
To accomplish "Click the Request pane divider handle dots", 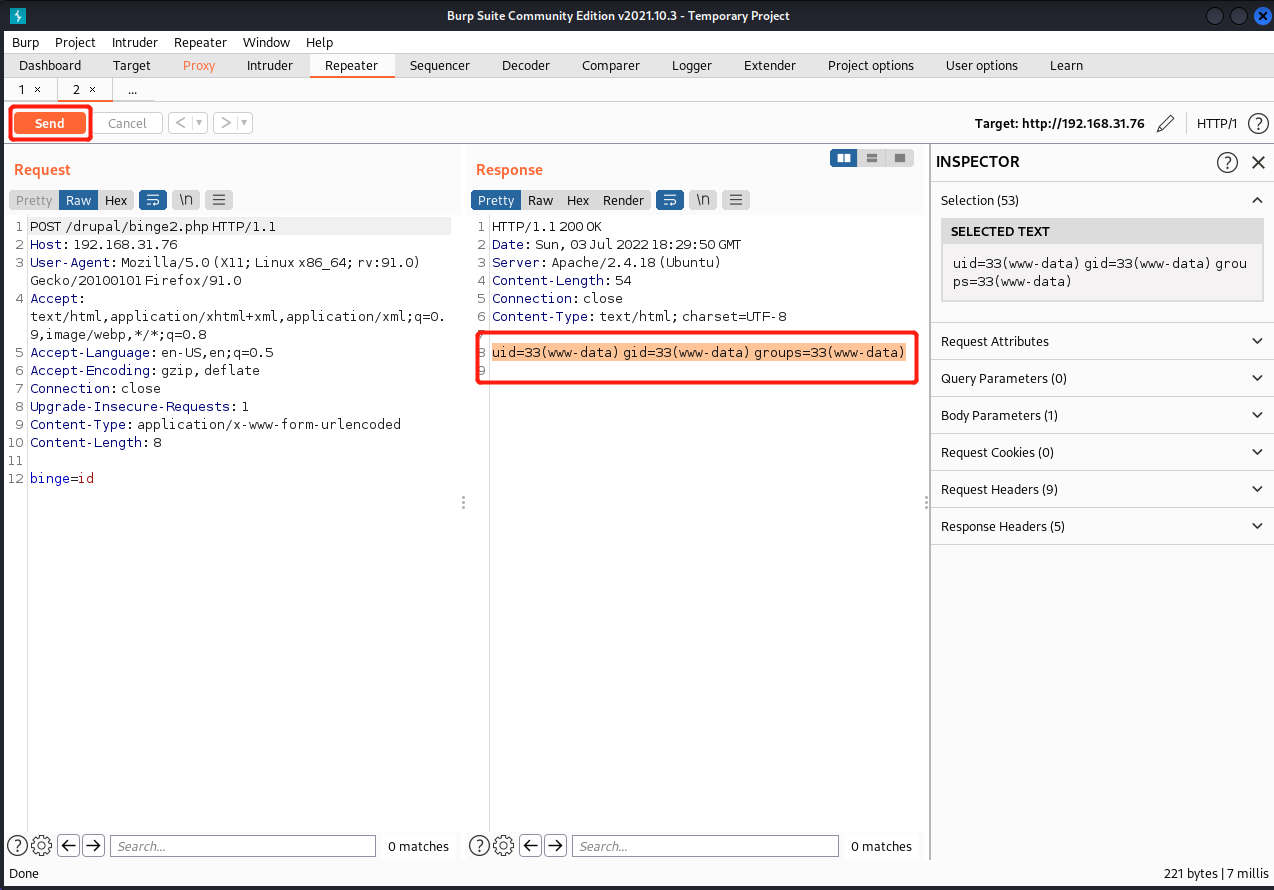I will tap(463, 502).
